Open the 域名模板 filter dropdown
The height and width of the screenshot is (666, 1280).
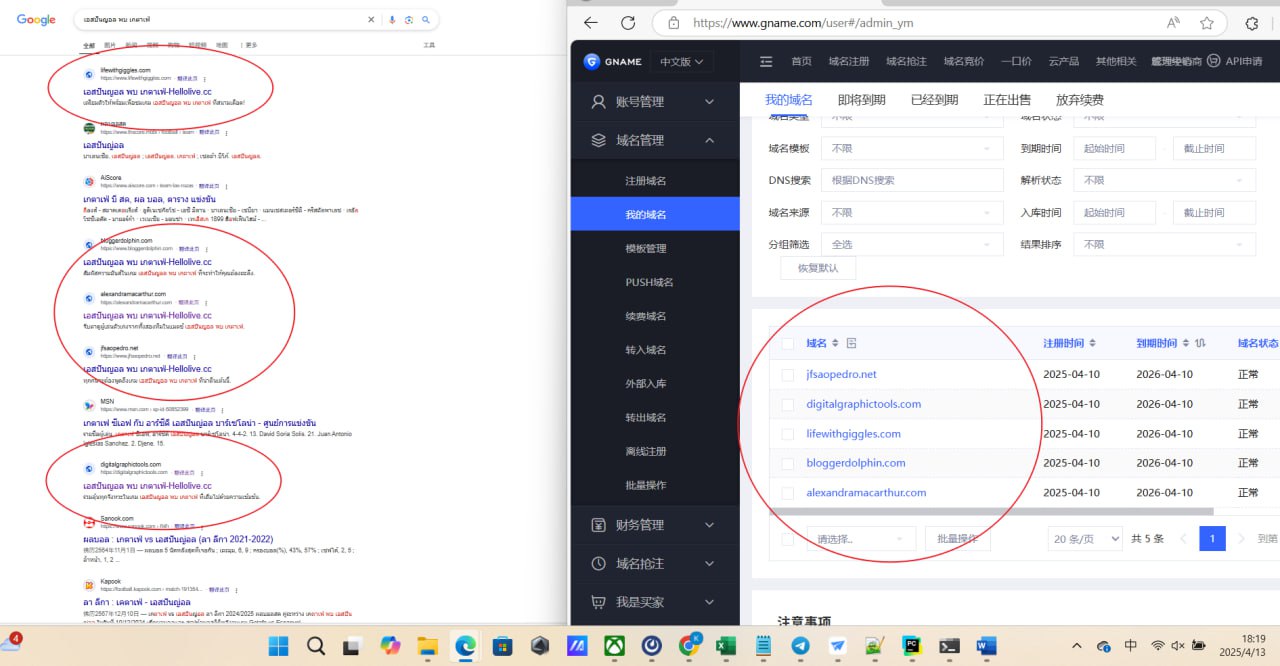(x=911, y=148)
